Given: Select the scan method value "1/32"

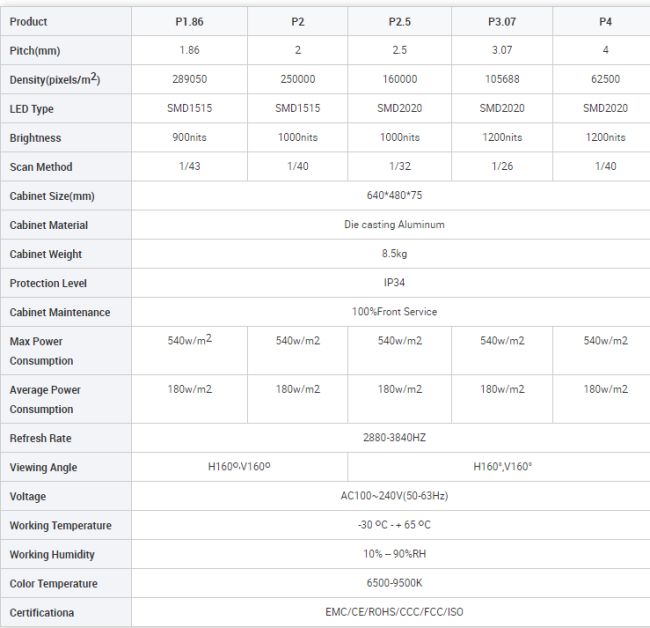Looking at the screenshot, I should (x=399, y=167).
